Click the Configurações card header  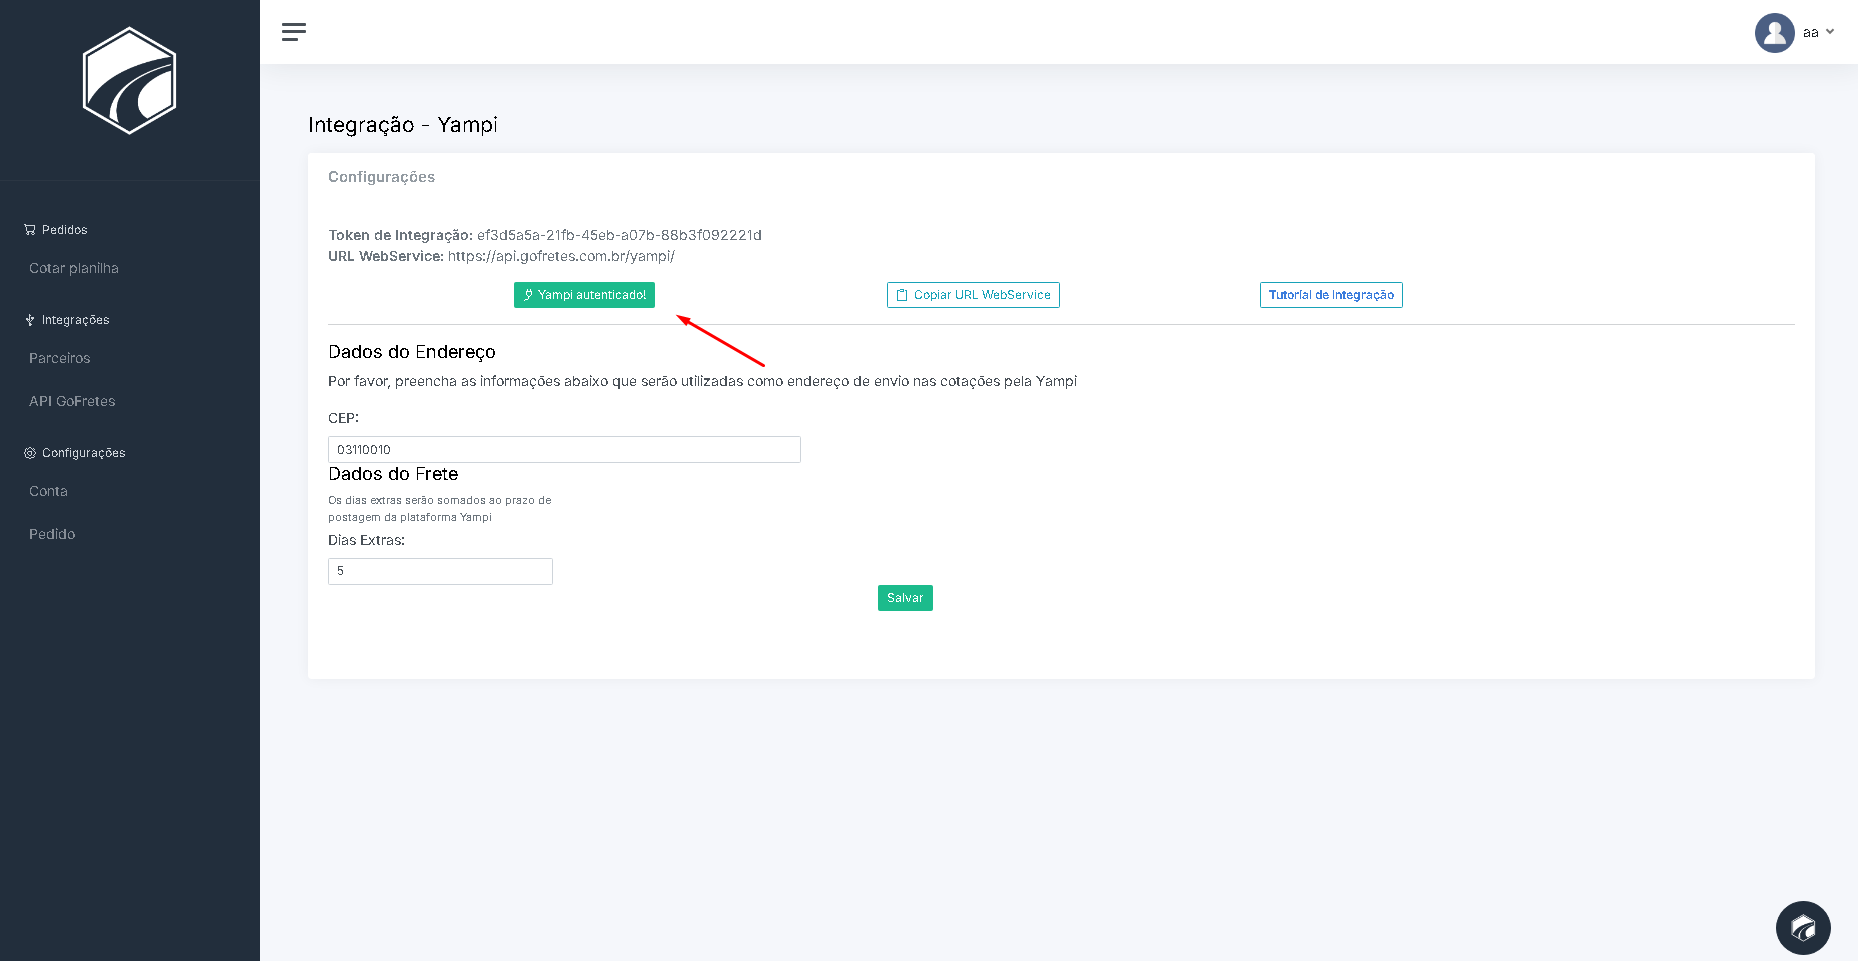click(382, 177)
